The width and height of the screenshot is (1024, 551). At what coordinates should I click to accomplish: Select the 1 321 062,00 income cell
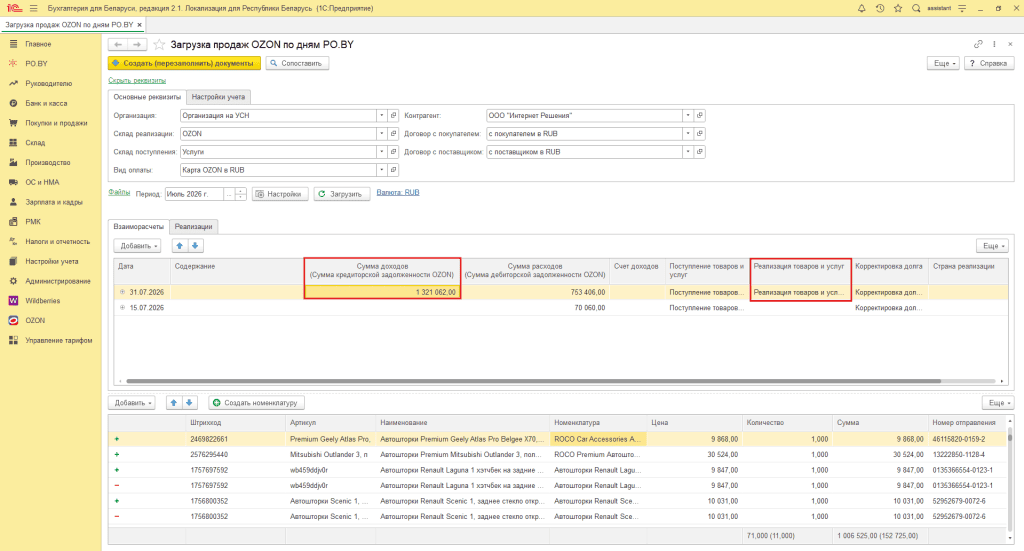[x=382, y=292]
